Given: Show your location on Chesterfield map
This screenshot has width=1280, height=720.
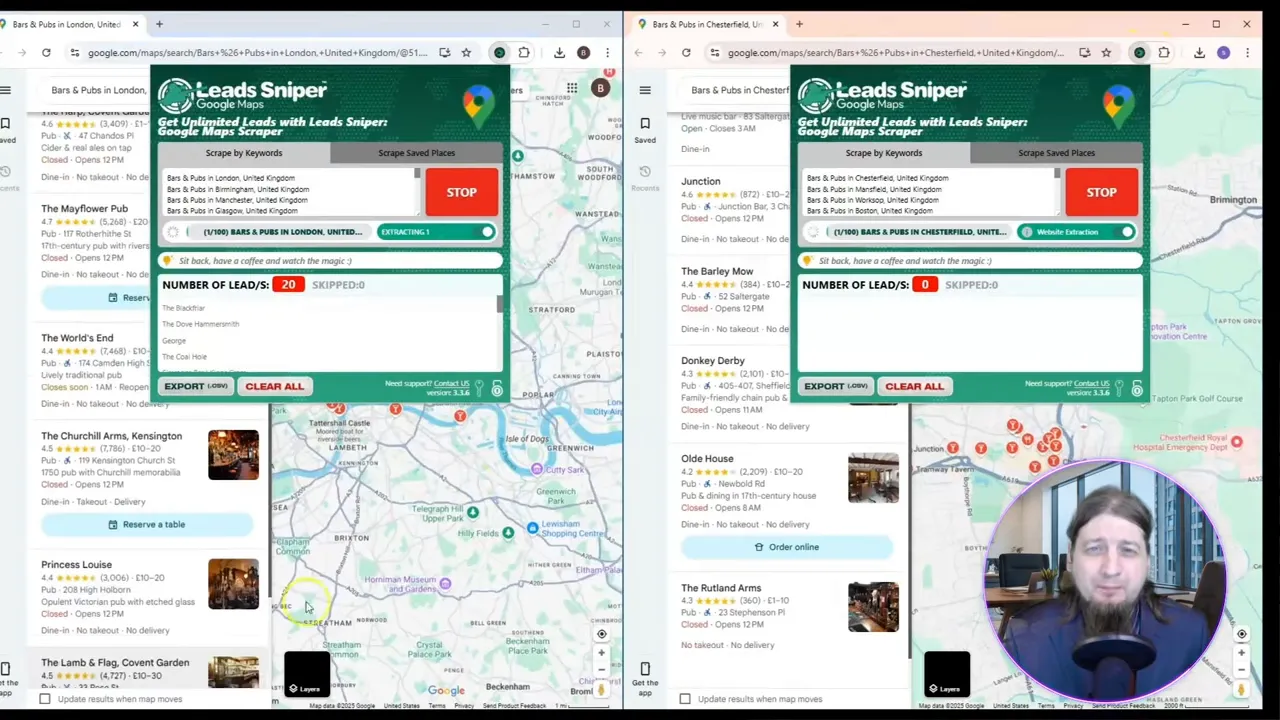Looking at the screenshot, I should pyautogui.click(x=1242, y=634).
